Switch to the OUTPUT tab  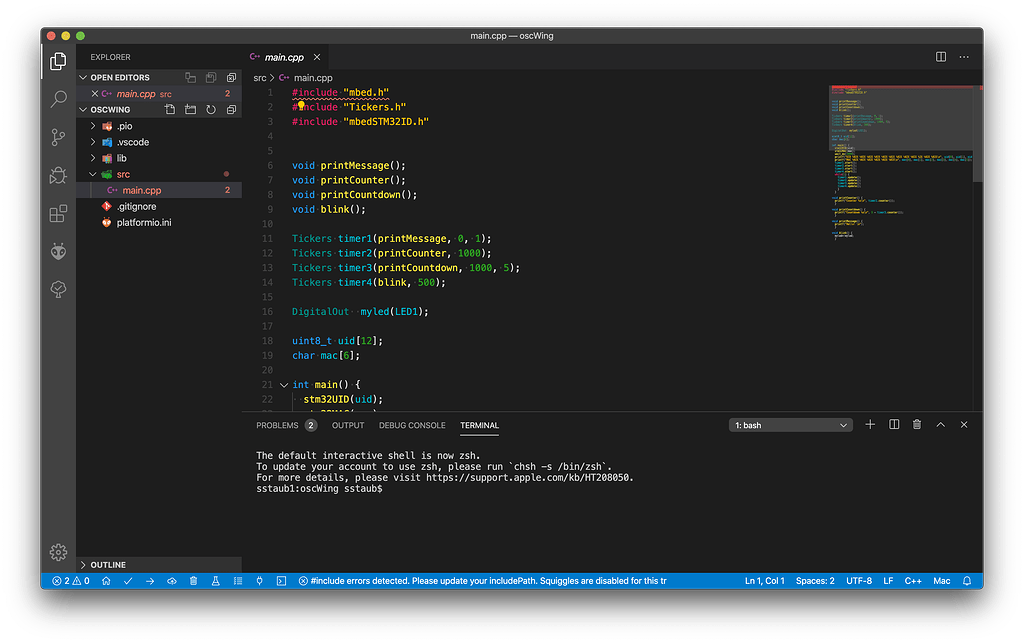tap(347, 424)
